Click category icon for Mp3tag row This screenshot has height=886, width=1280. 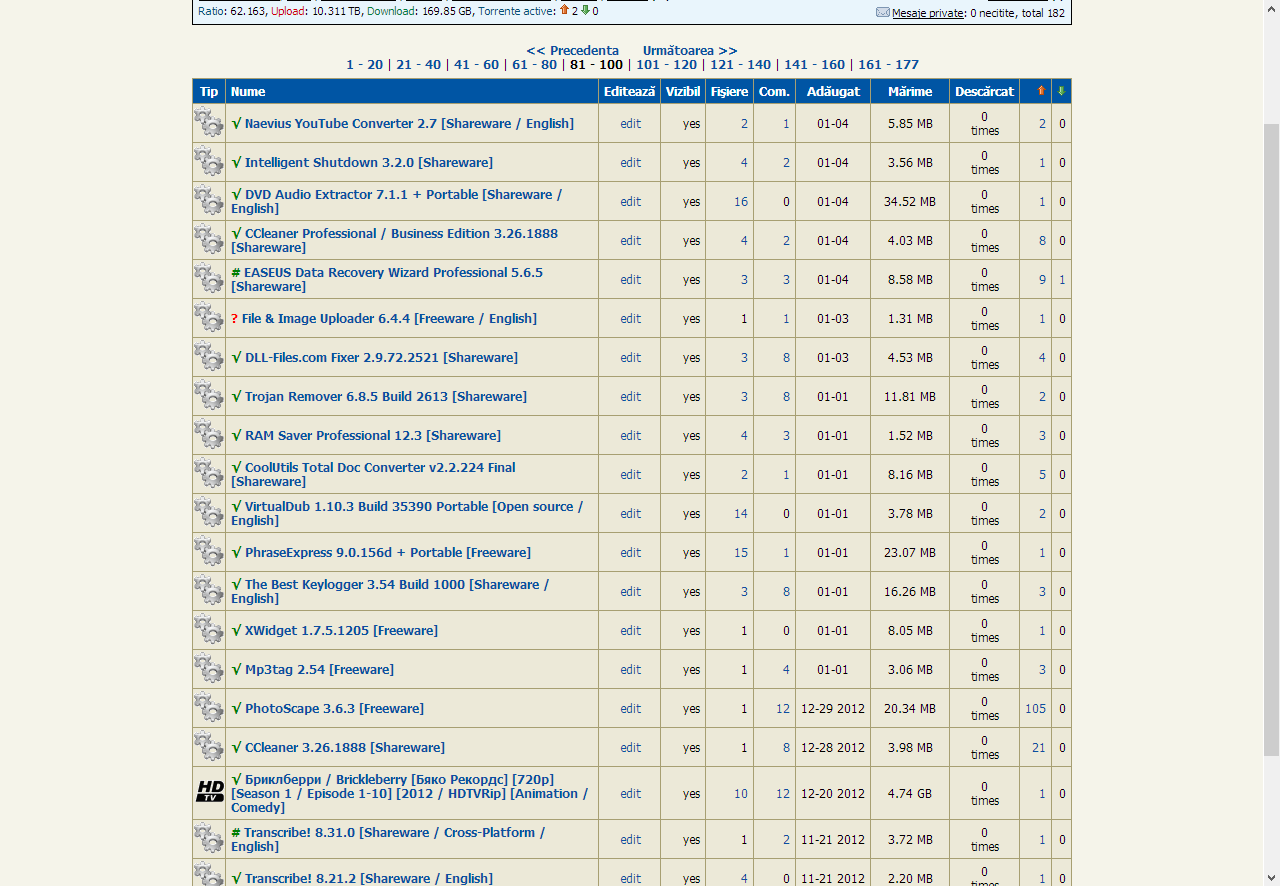(x=209, y=669)
